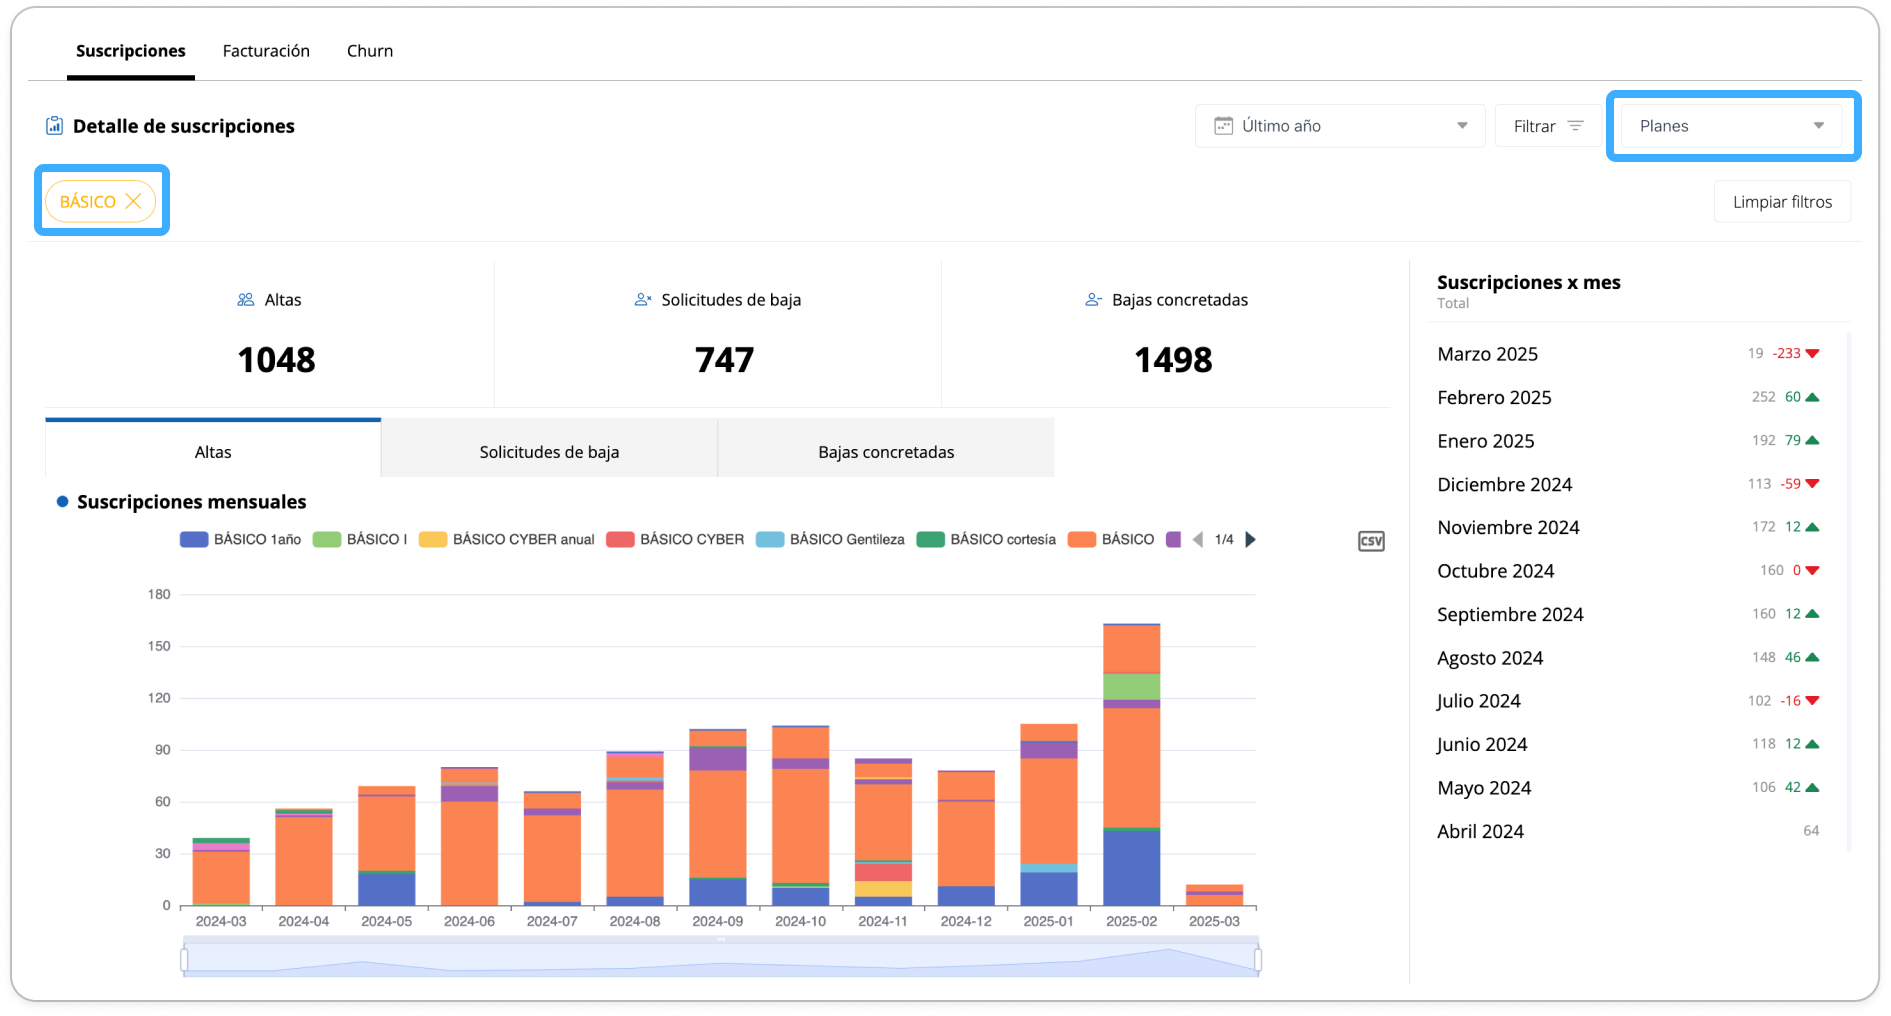The width and height of the screenshot is (1891, 1016).
Task: Open the Facturación tab
Action: coord(266,51)
